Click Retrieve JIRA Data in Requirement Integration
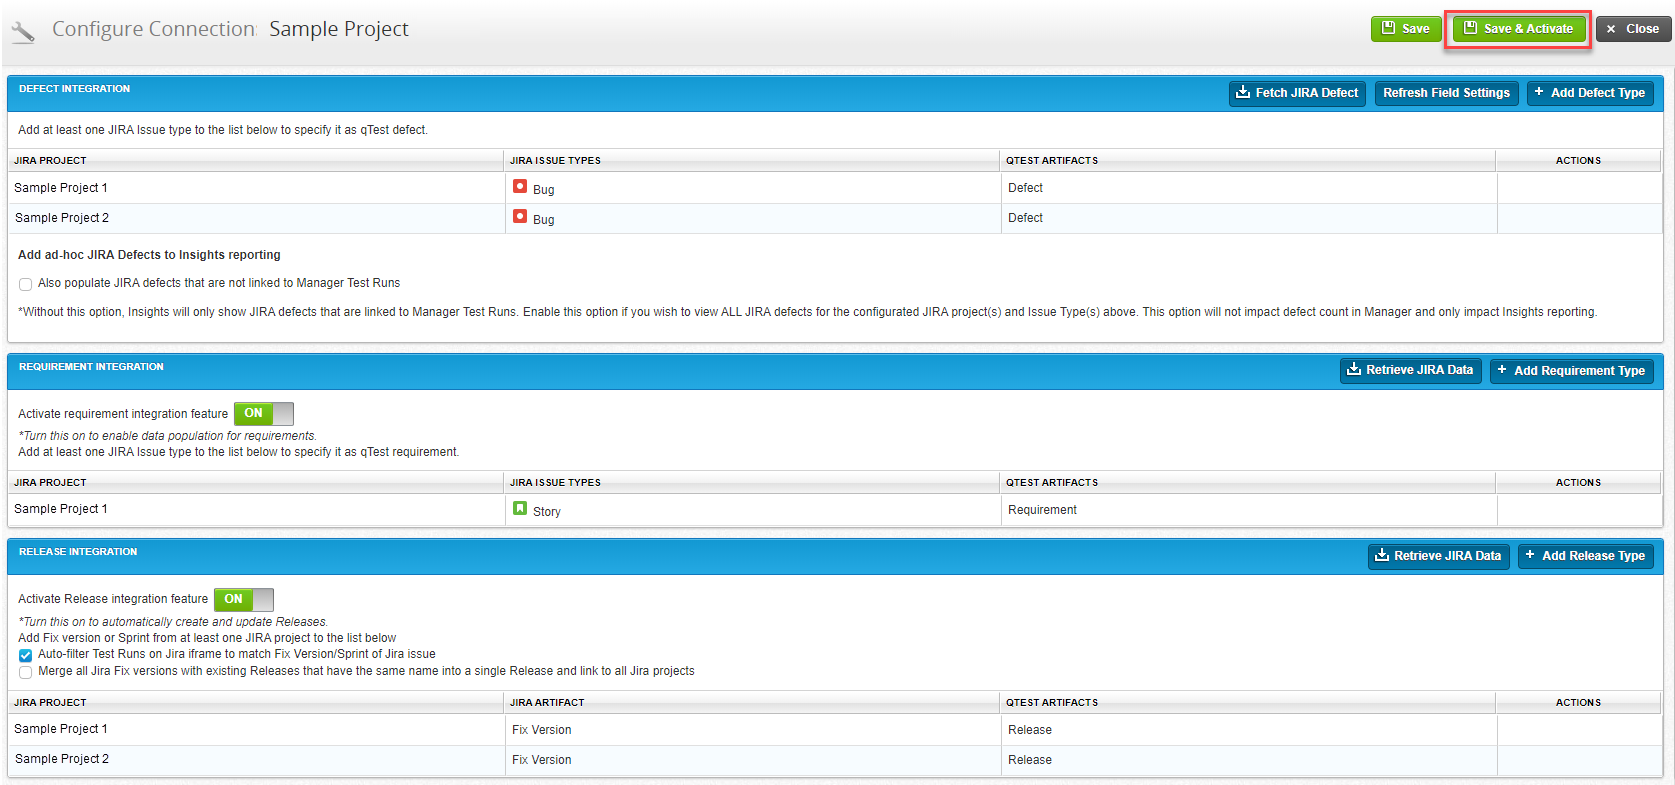This screenshot has width=1675, height=785. (x=1410, y=370)
